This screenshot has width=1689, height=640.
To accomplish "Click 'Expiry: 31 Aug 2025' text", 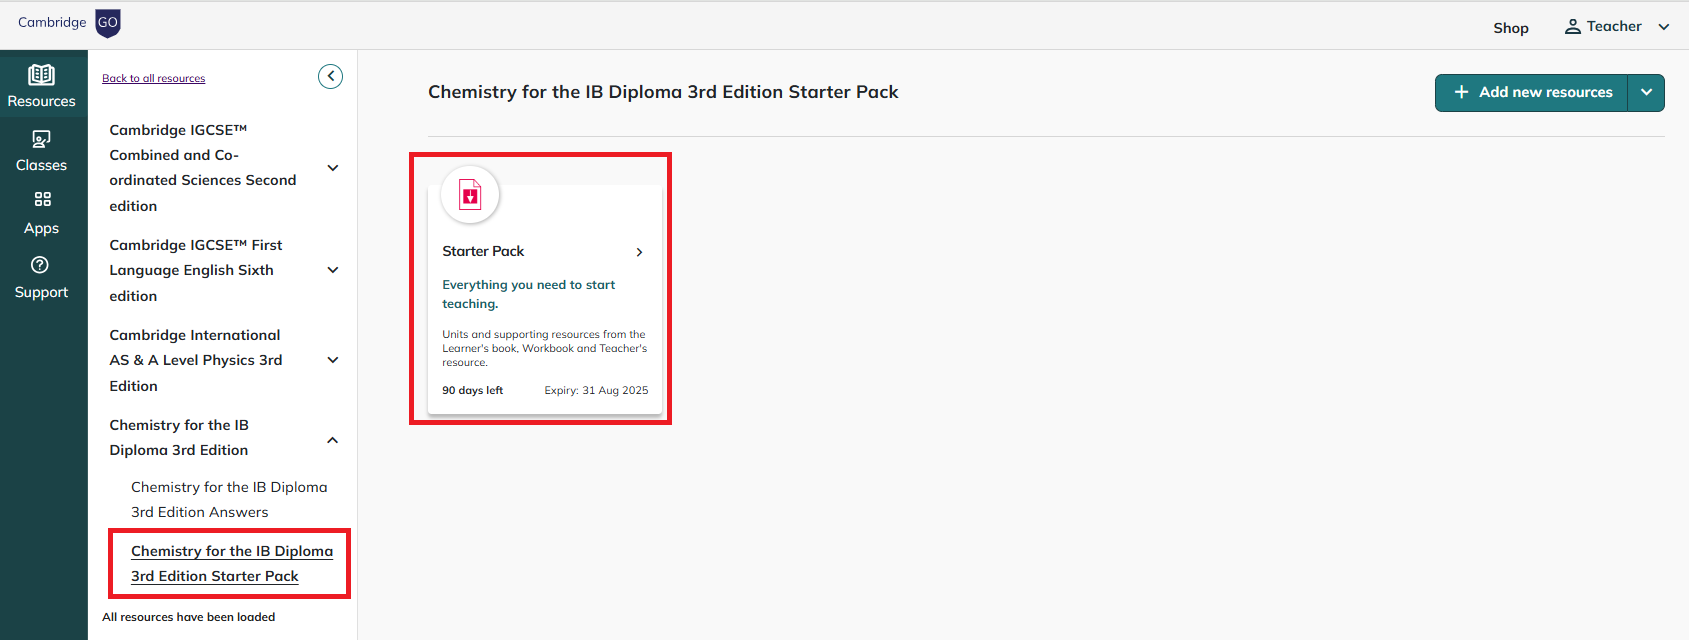I will coord(596,390).
